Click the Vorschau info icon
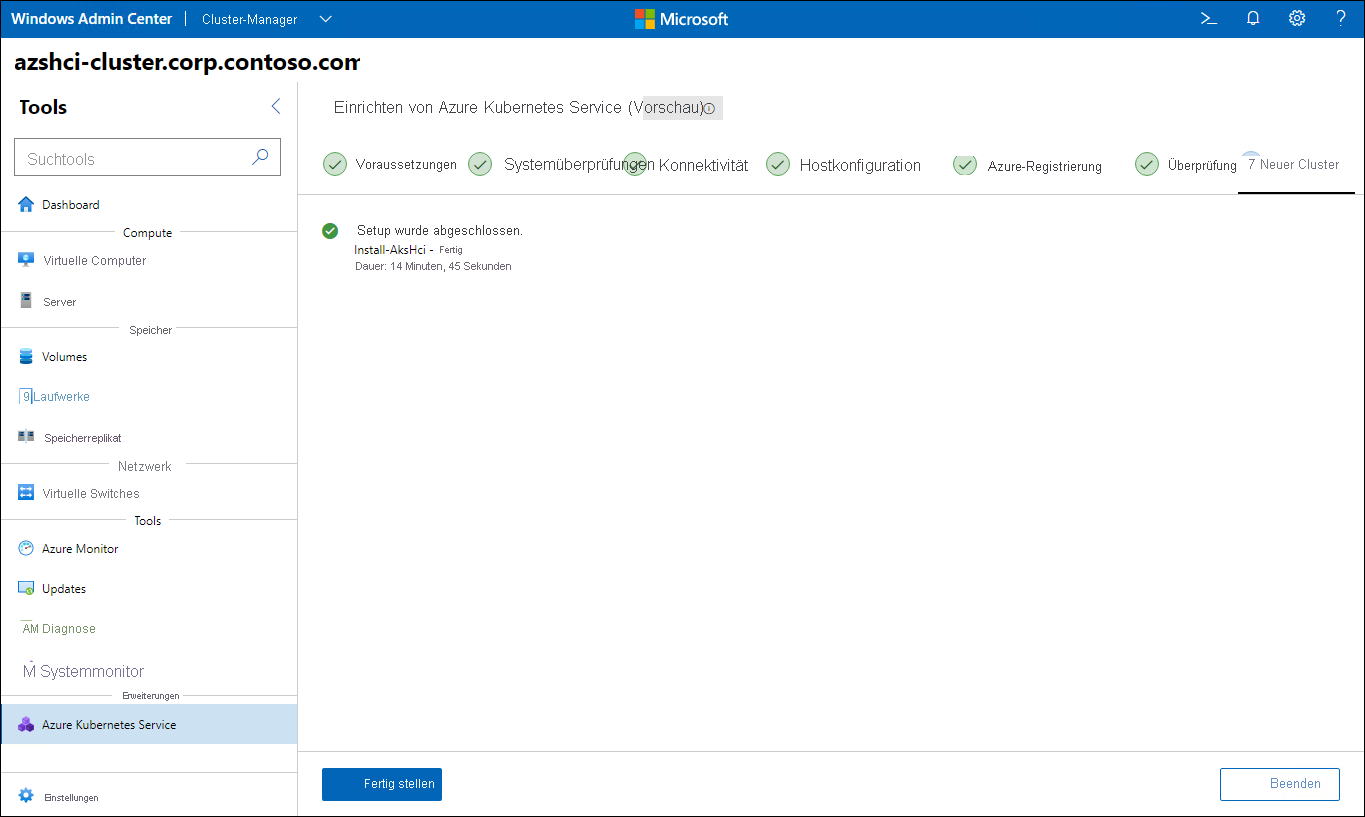This screenshot has height=817, width=1365. pyautogui.click(x=709, y=108)
